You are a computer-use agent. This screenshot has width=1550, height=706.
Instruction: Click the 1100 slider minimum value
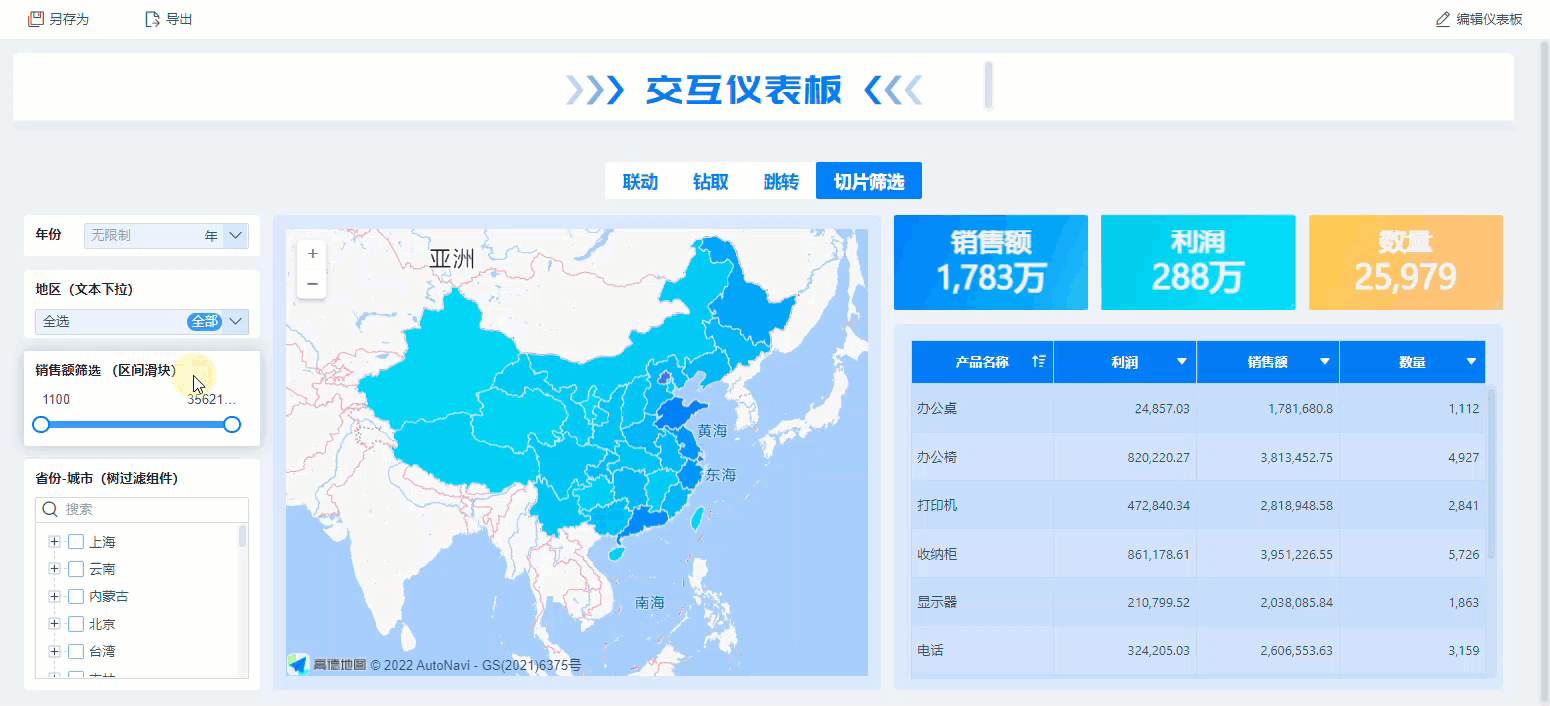point(56,399)
